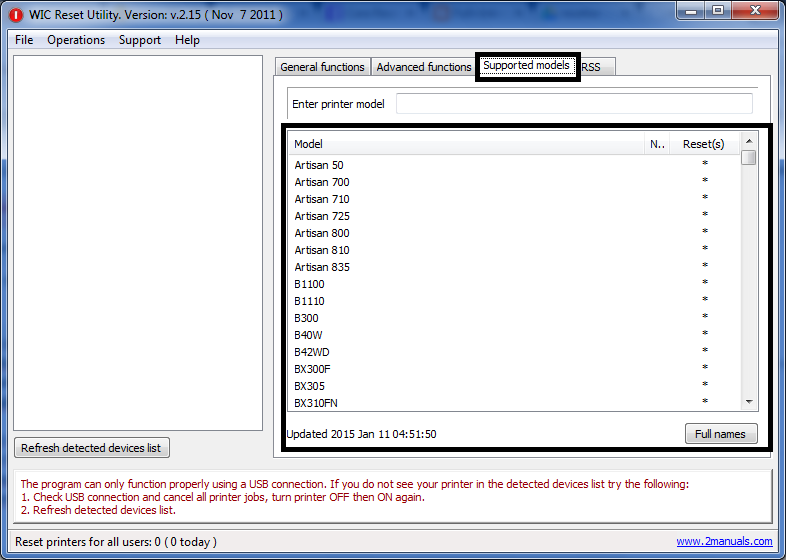Screen dimensions: 786x560
Task: Open the File menu
Action: (x=24, y=40)
